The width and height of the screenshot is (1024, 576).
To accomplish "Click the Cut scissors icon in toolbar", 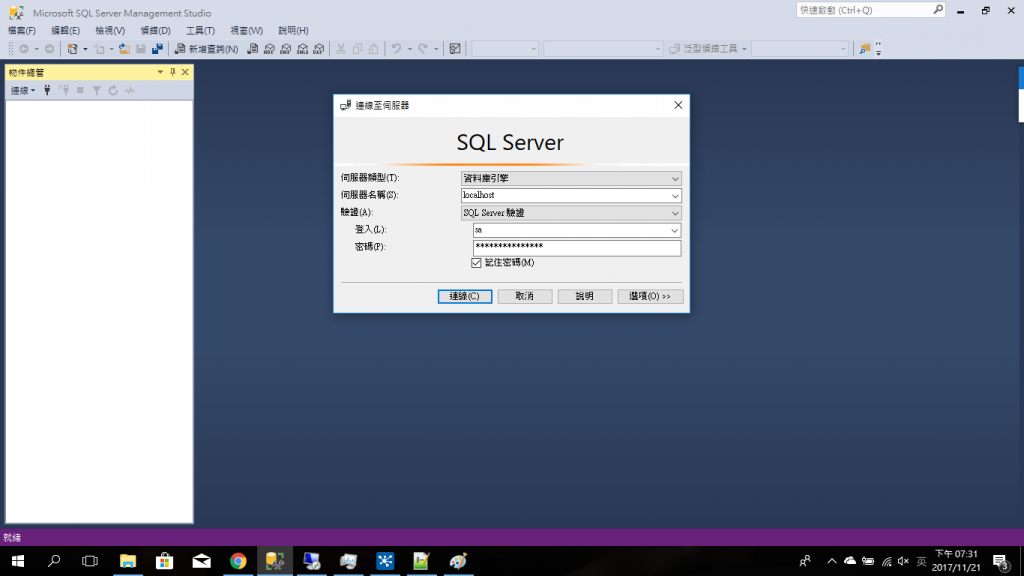I will coord(341,49).
